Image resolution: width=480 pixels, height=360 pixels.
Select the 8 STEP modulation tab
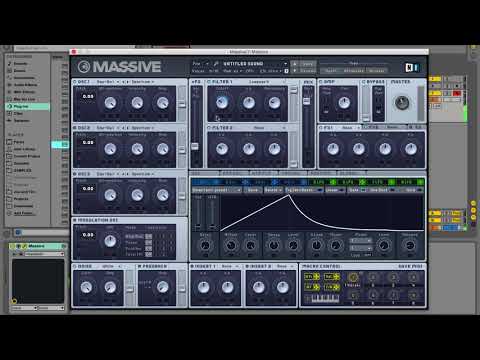(409, 182)
